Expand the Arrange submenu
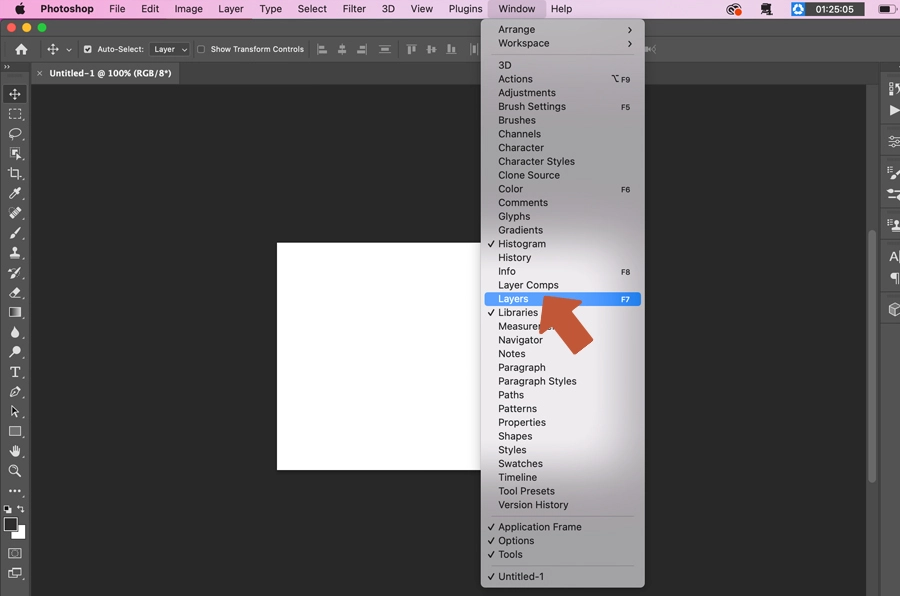The image size is (900, 596). tap(517, 29)
